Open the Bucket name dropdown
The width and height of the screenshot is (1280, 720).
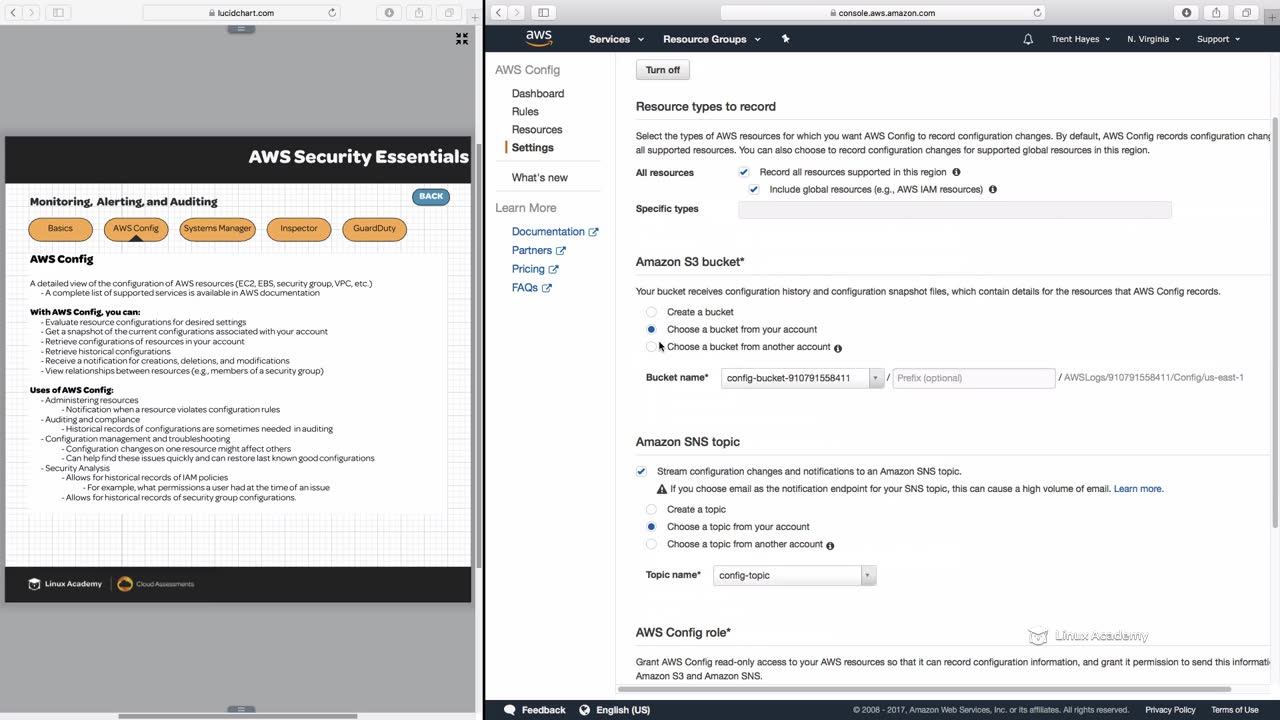coord(875,378)
